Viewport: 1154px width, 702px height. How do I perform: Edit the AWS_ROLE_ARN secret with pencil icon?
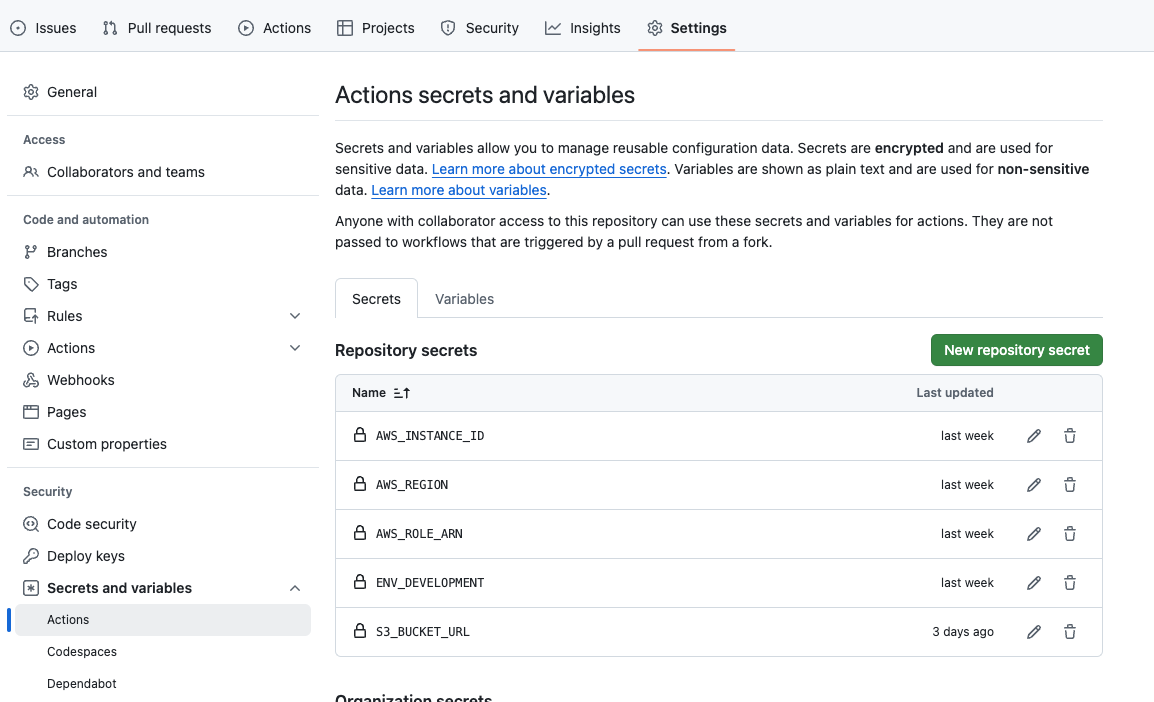1034,534
